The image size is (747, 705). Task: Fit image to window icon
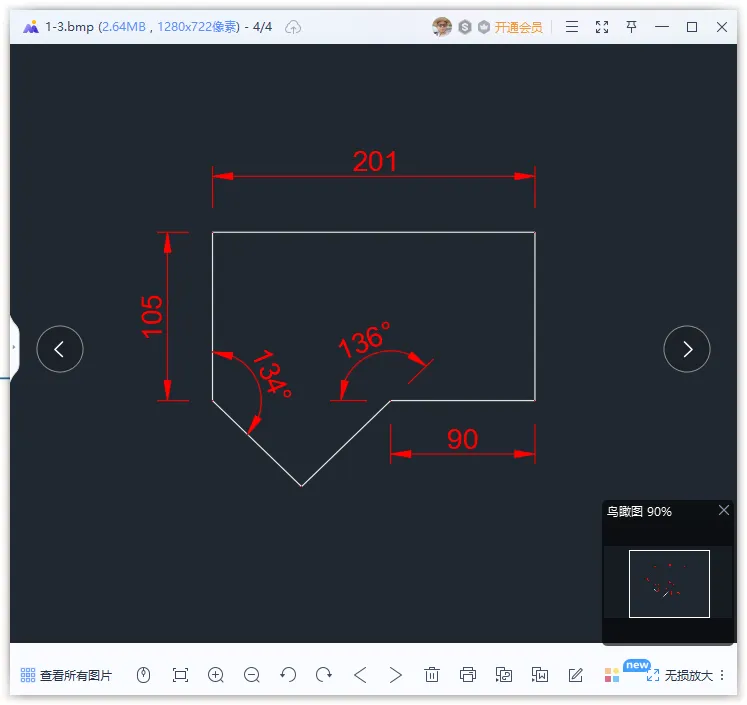click(x=180, y=675)
